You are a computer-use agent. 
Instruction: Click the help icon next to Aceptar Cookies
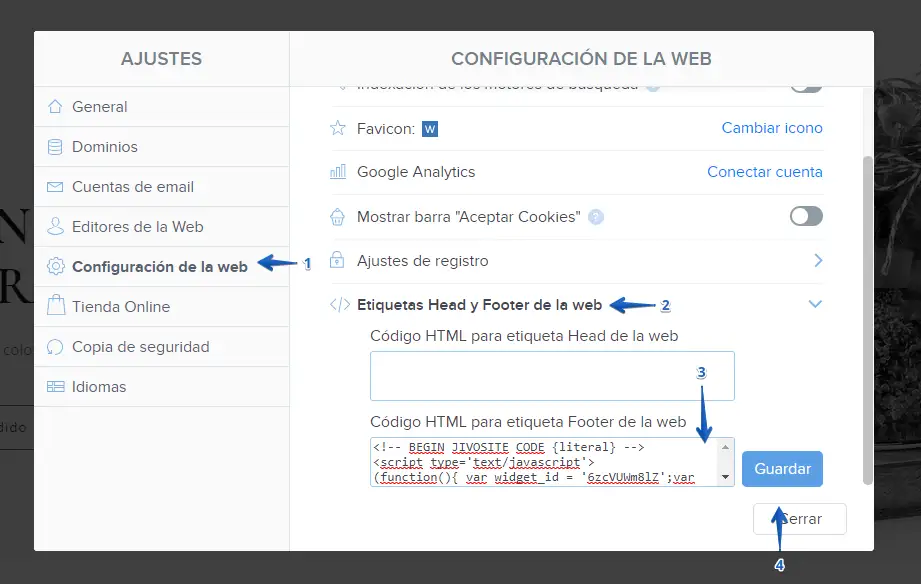click(596, 217)
